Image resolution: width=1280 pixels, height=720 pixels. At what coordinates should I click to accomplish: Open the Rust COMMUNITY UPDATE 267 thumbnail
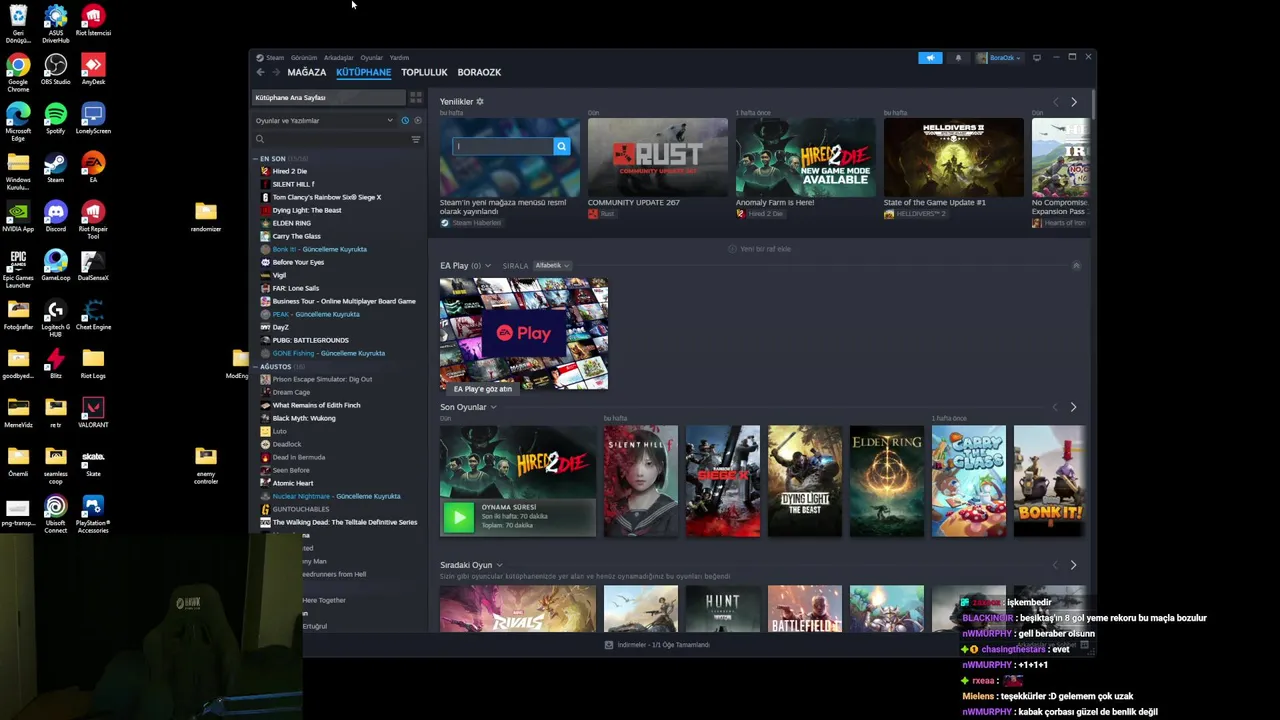tap(658, 157)
